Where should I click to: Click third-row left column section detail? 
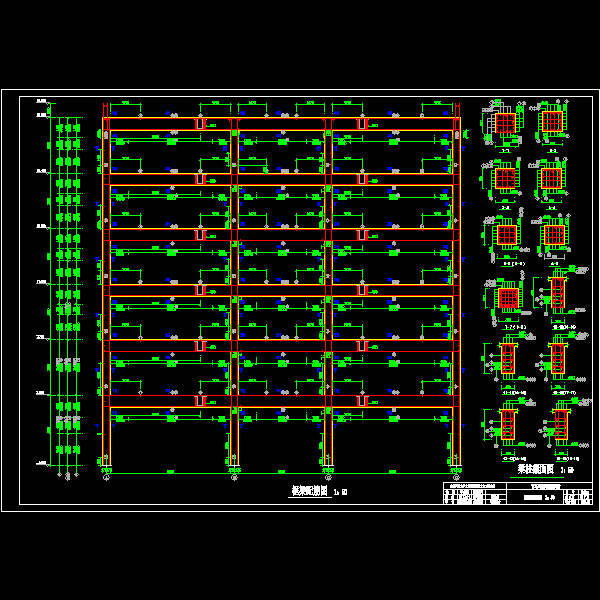tap(507, 235)
